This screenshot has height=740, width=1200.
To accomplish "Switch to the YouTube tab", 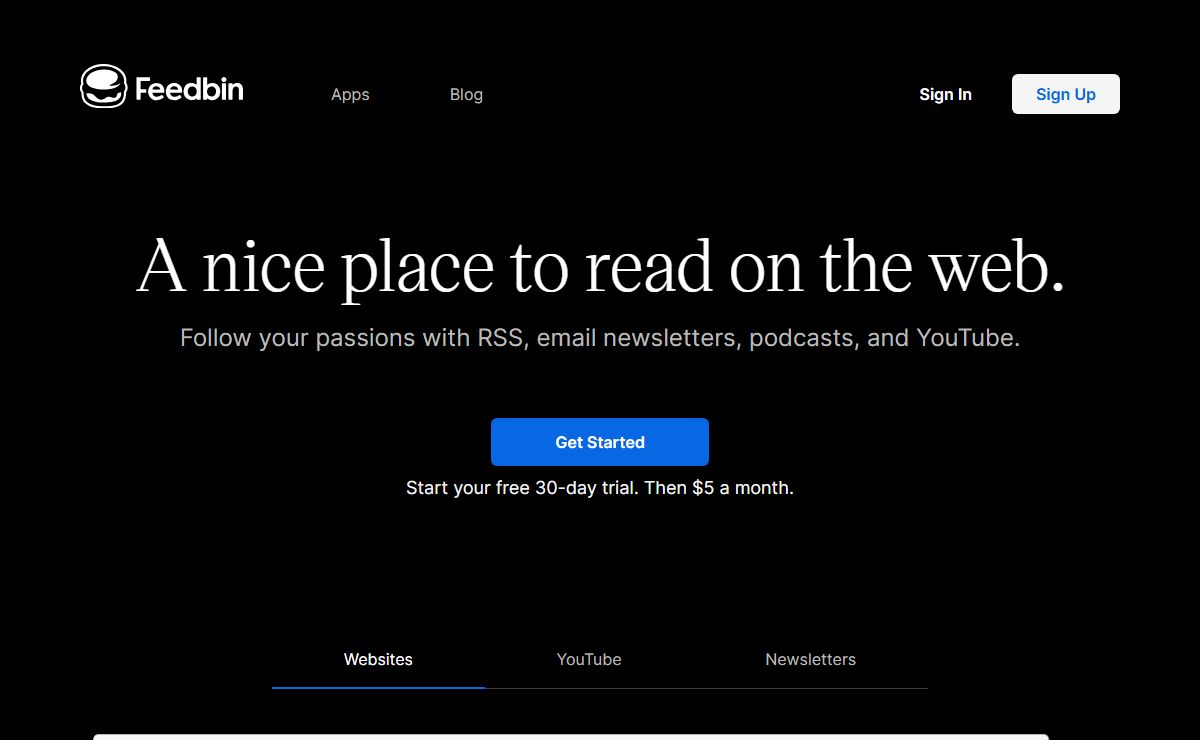I will [589, 659].
